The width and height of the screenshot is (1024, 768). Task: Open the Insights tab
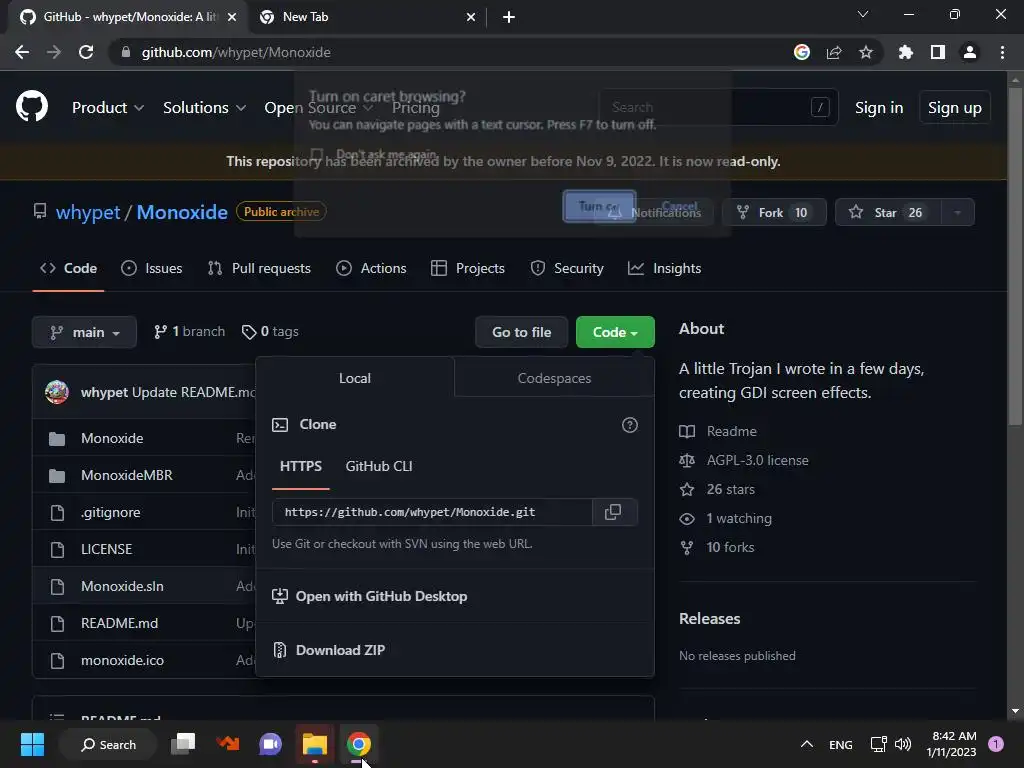[x=664, y=268]
